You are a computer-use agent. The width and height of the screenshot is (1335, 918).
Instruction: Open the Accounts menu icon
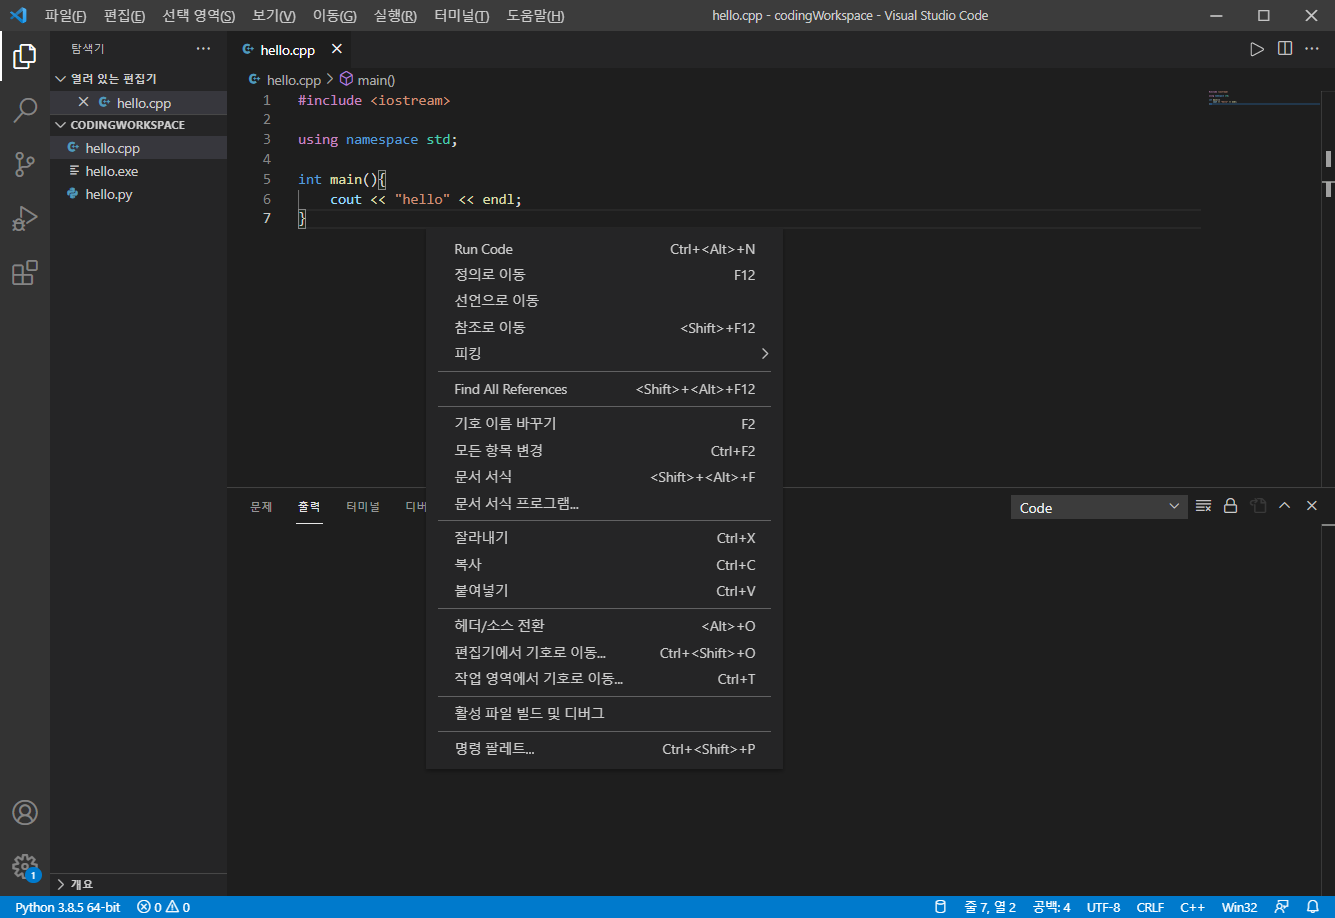point(25,812)
